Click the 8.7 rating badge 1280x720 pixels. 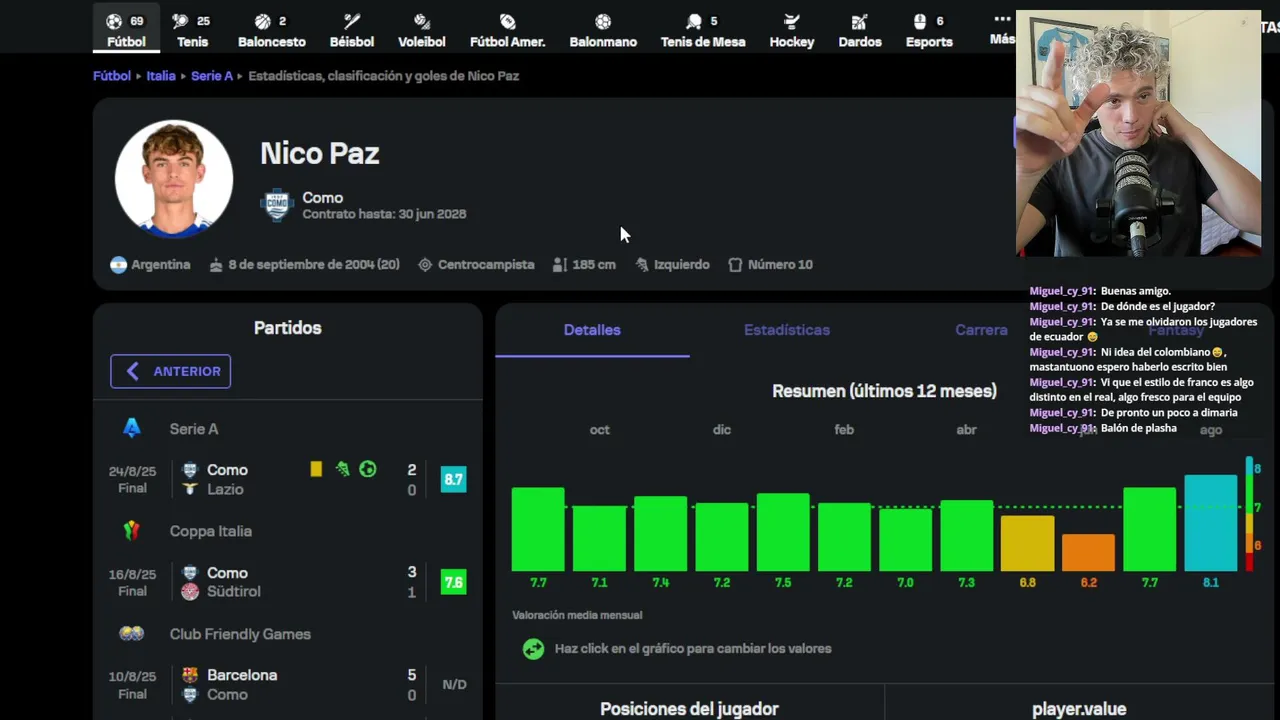[x=453, y=479]
